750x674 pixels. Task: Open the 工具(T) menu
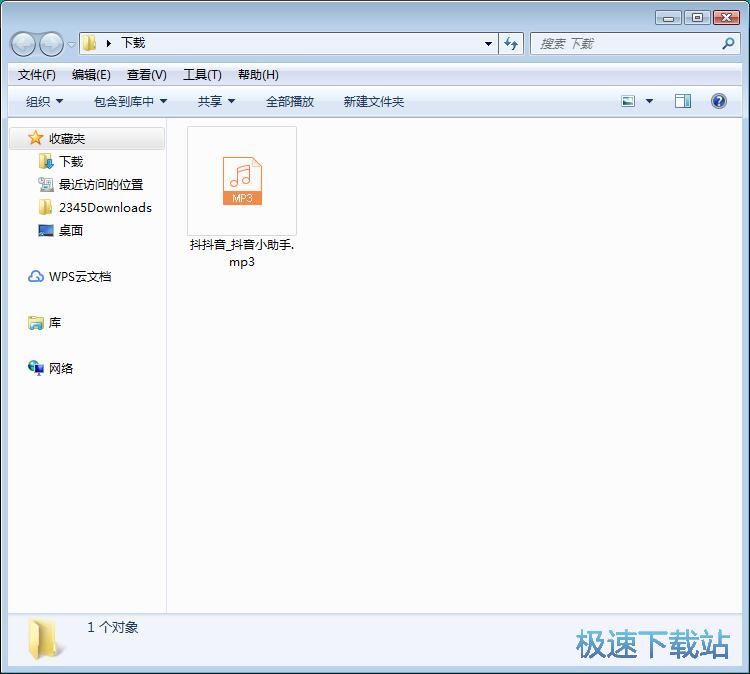(x=202, y=75)
